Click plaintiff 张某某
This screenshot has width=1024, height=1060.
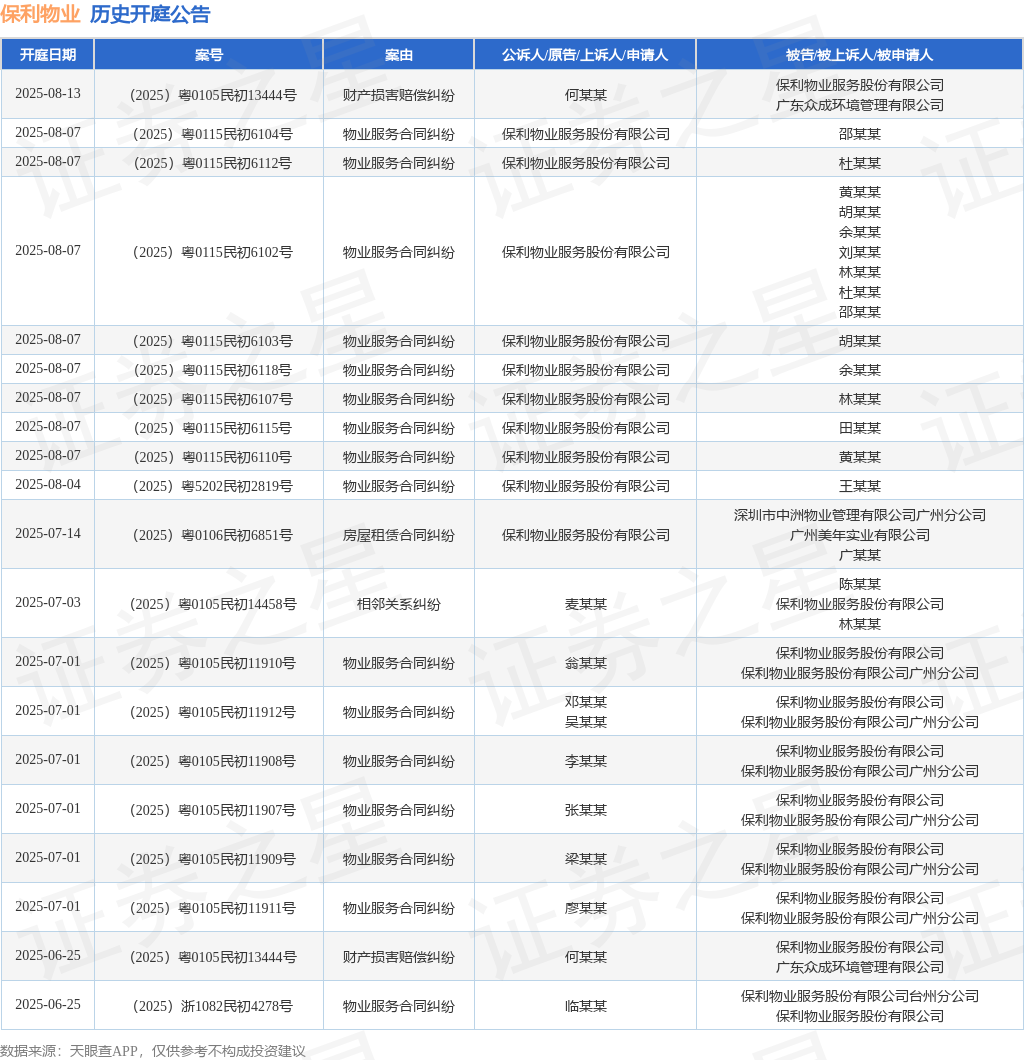click(x=585, y=810)
